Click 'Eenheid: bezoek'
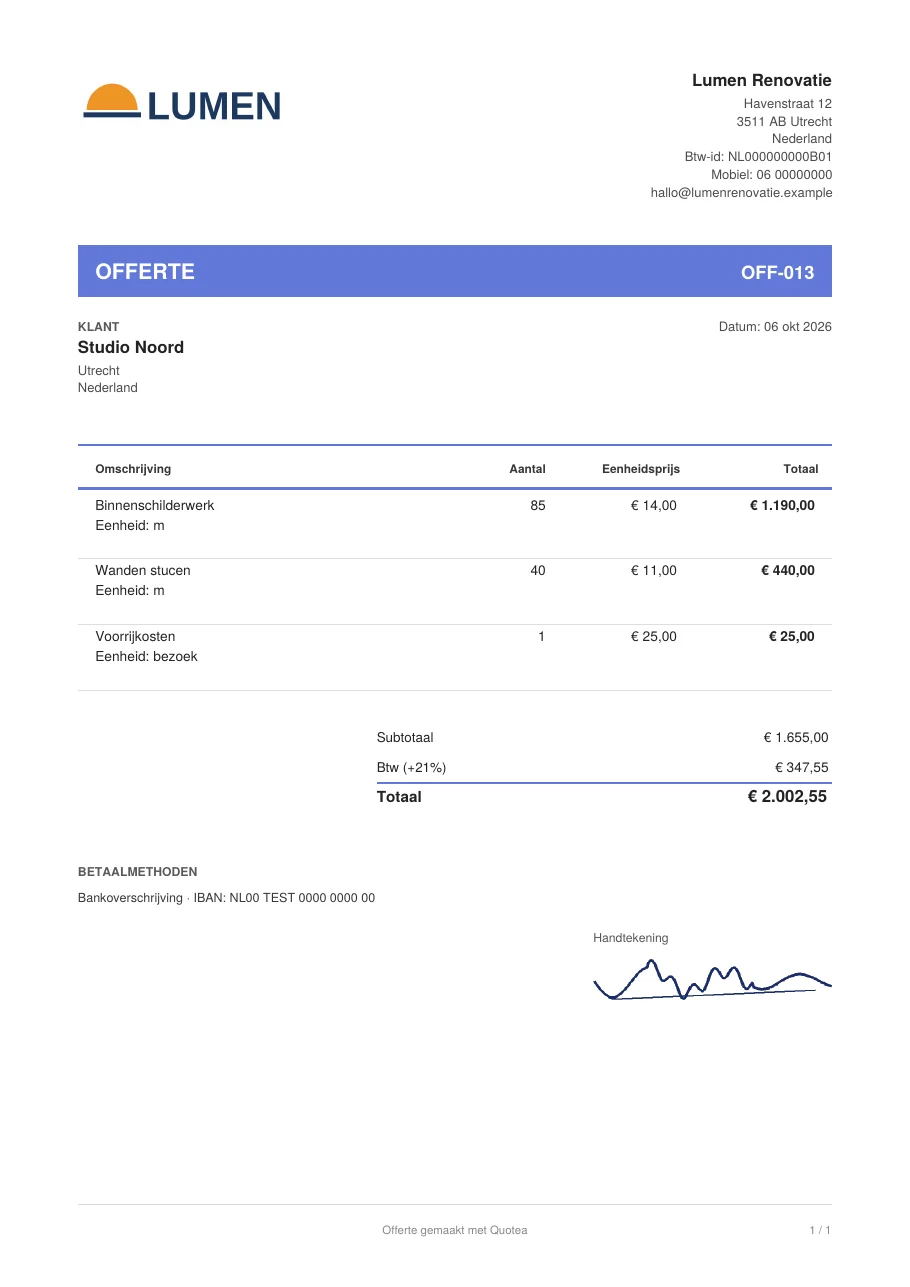 [147, 657]
